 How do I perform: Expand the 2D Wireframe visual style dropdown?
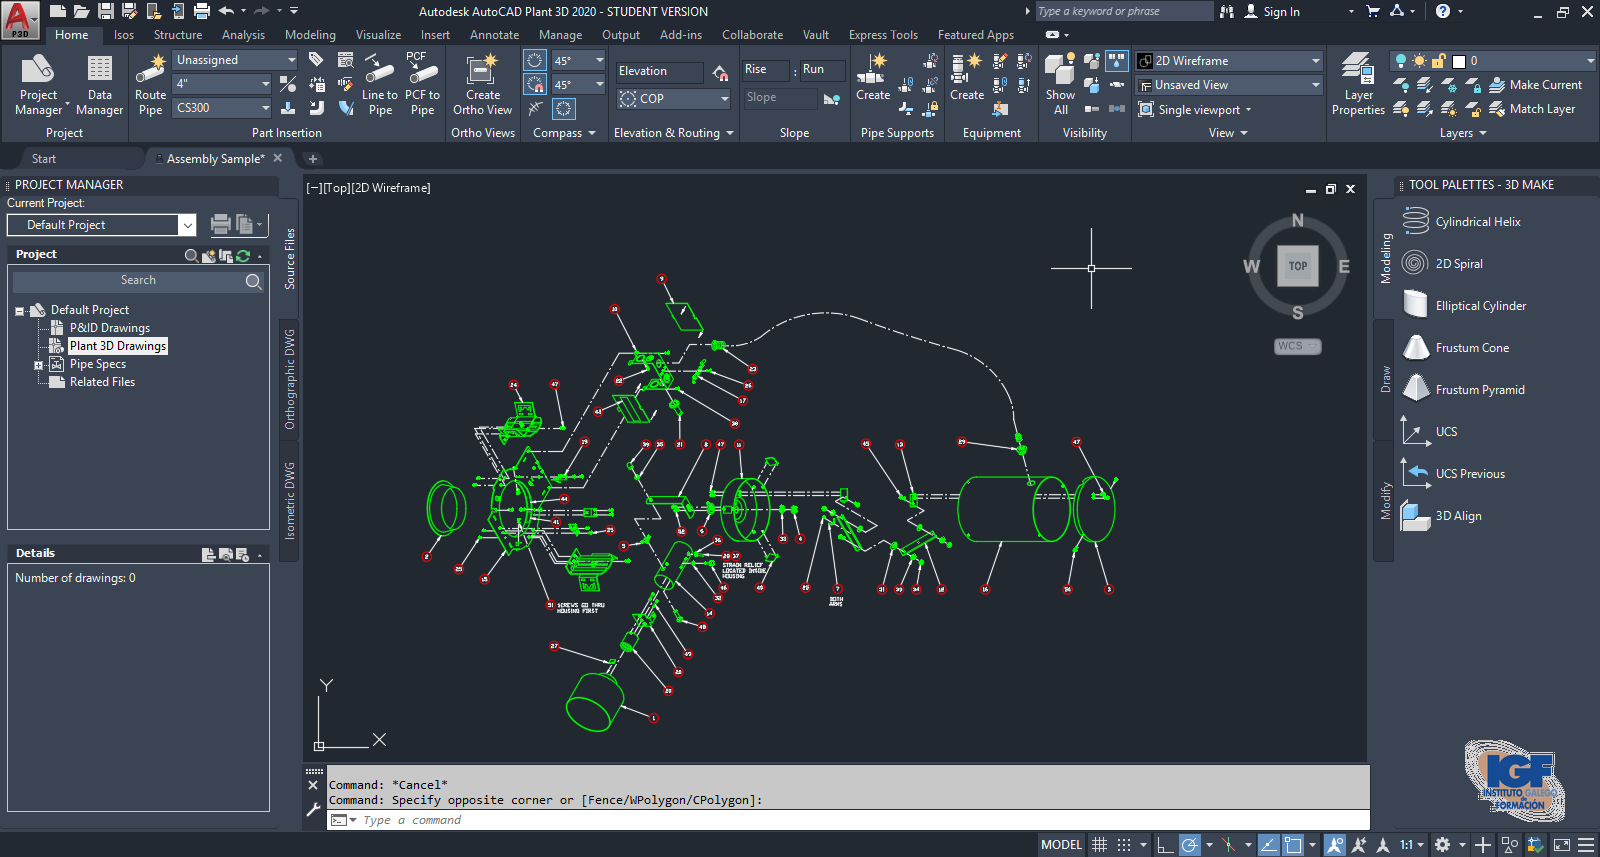[1315, 61]
